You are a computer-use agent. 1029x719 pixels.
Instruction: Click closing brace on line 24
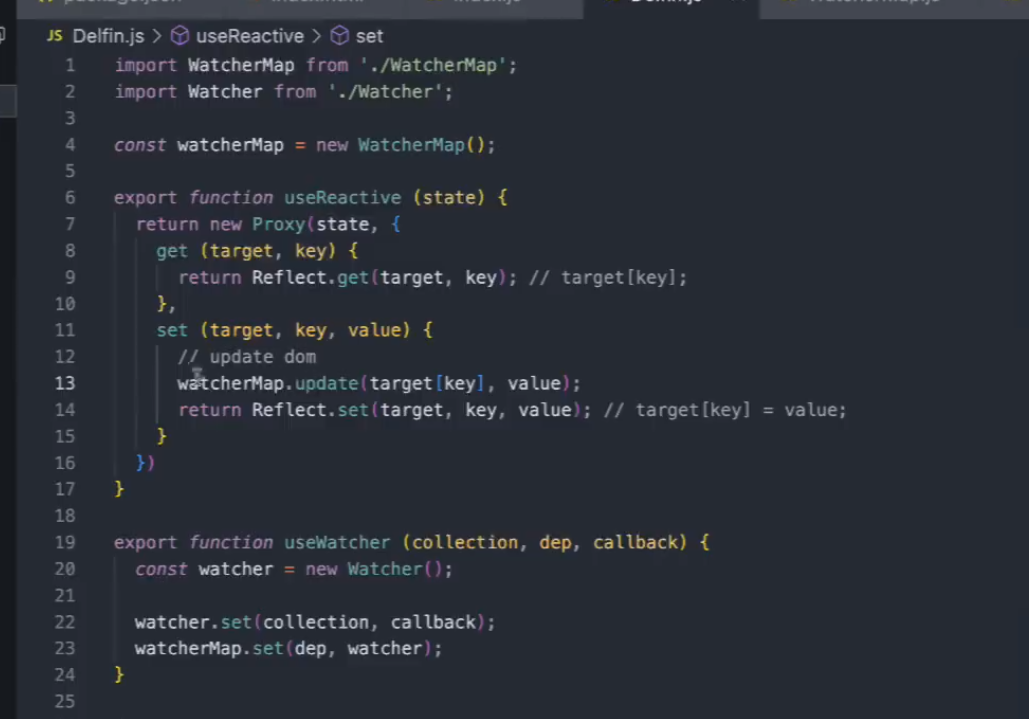coord(119,674)
